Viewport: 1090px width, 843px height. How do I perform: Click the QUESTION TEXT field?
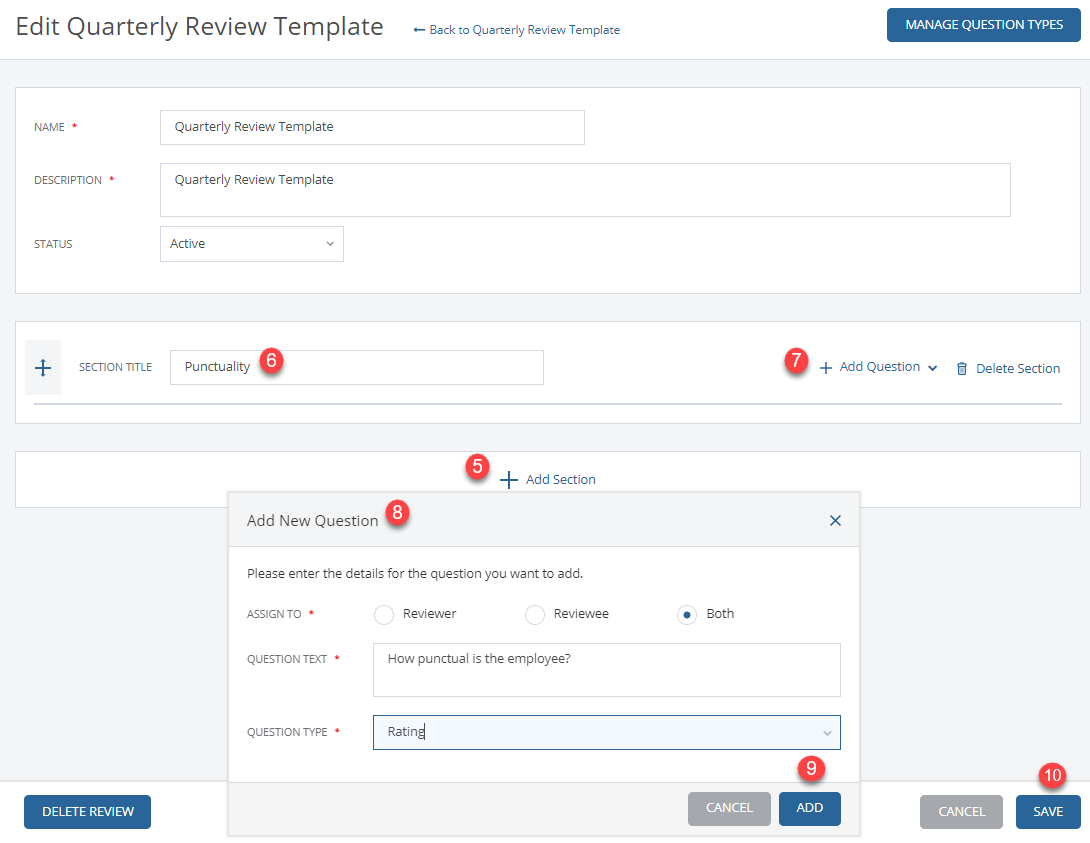[606, 669]
